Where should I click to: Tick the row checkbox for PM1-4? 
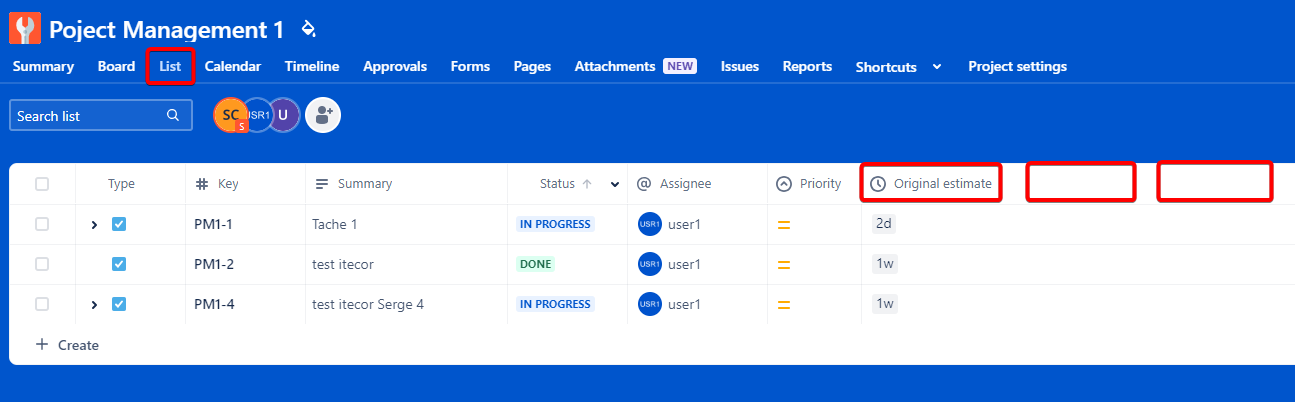42,304
